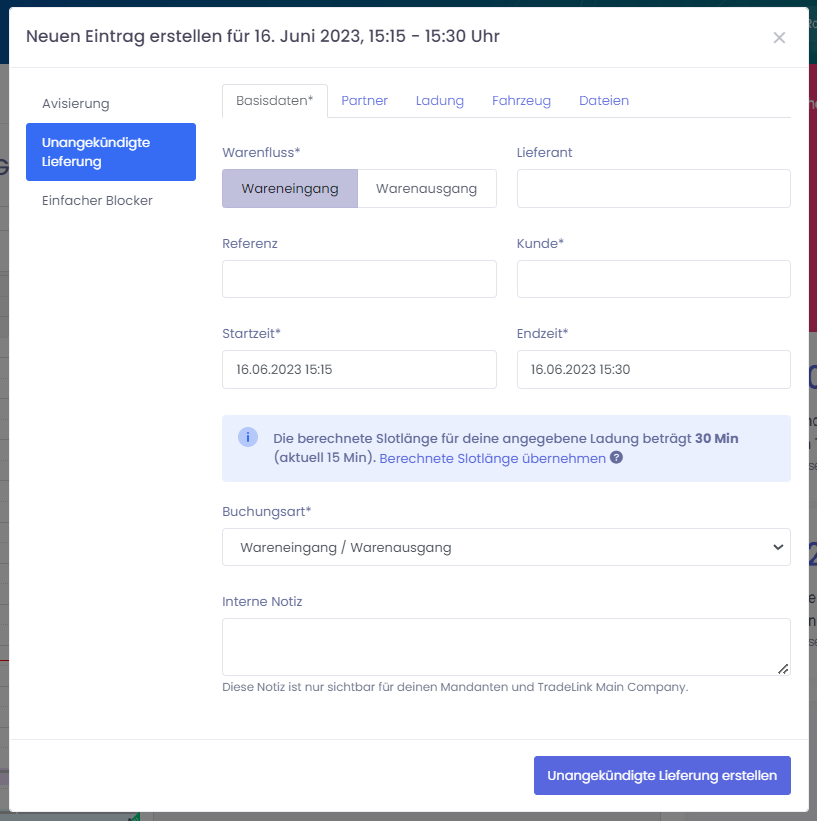817x821 pixels.
Task: Click Berechnete Slotlänge übernehmen link
Action: click(492, 458)
